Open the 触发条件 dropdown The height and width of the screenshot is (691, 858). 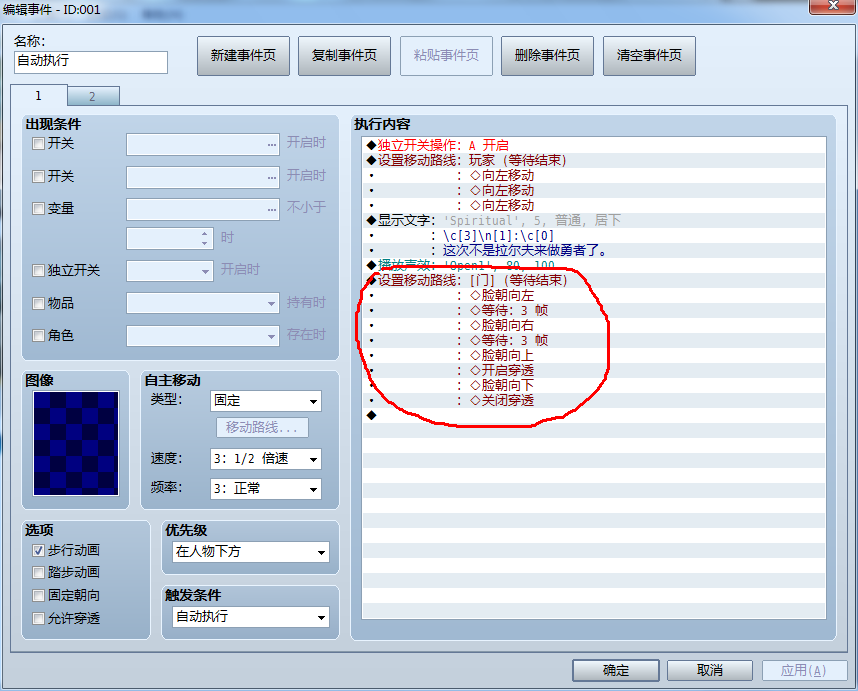click(x=251, y=617)
